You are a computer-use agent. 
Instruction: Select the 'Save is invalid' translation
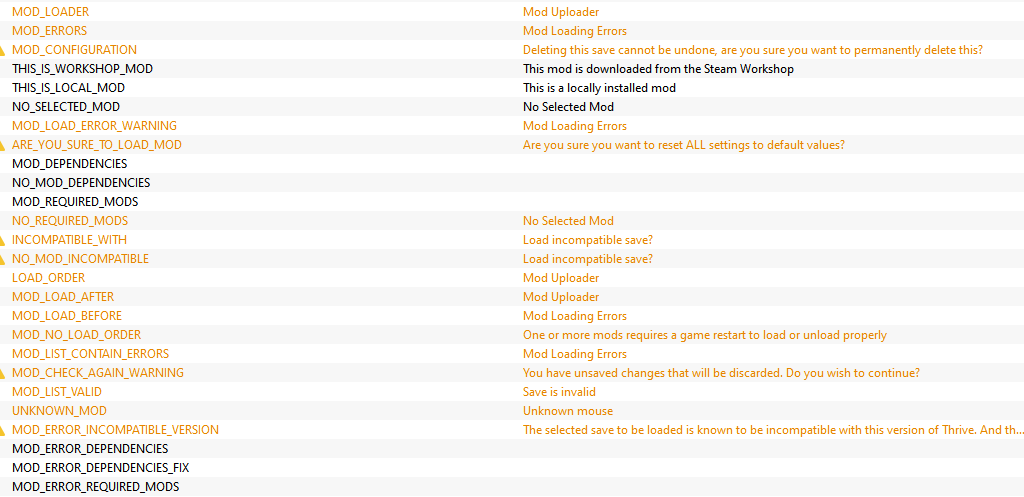559,392
